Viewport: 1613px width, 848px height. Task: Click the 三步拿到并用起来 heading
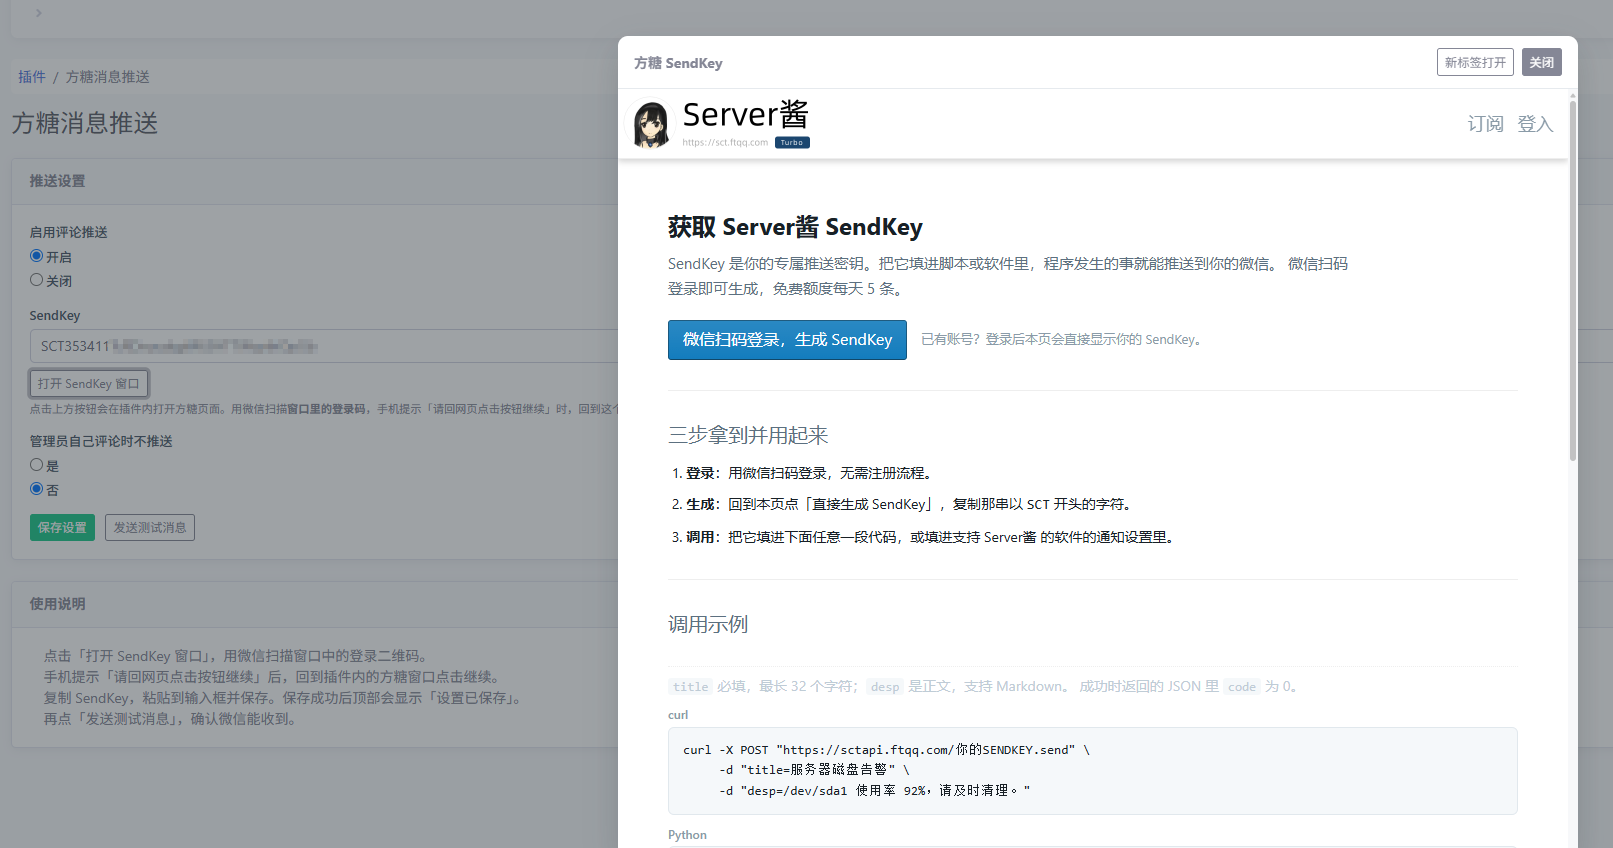[x=748, y=435]
